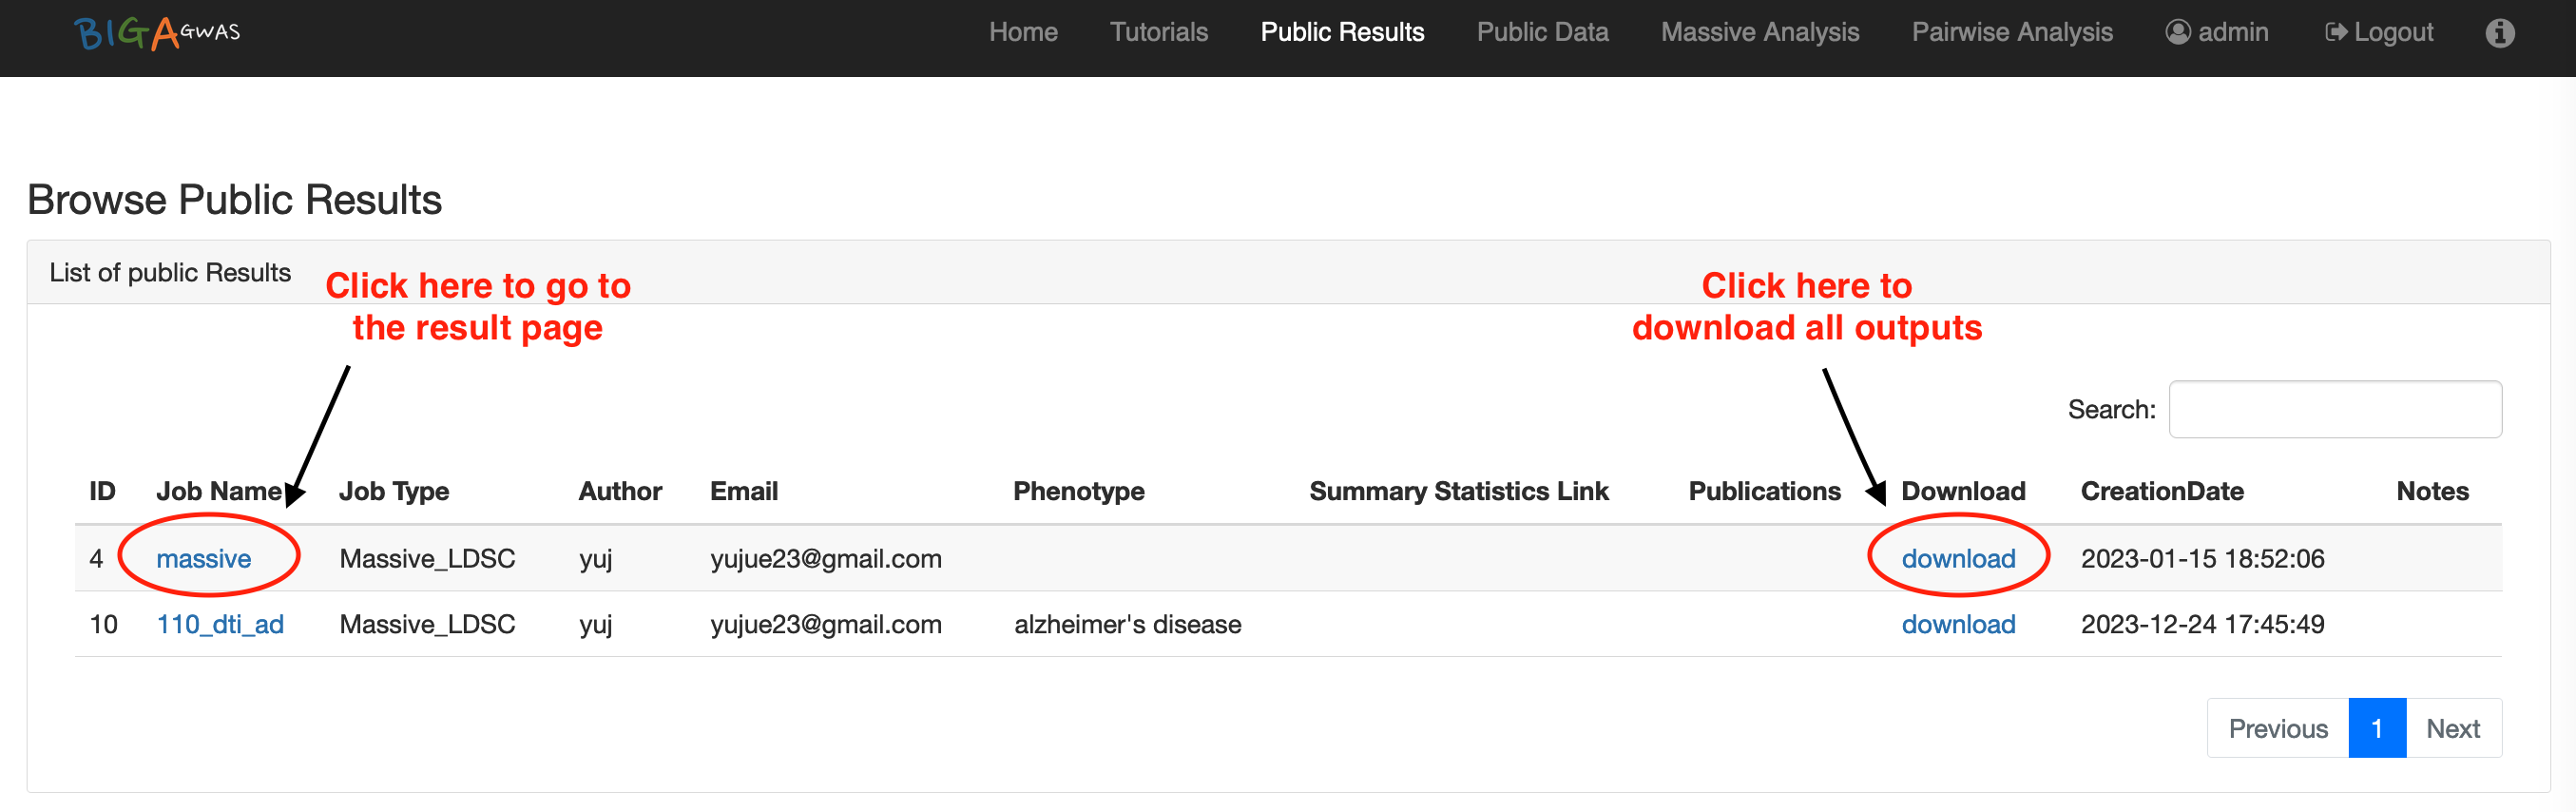The height and width of the screenshot is (812, 2576).
Task: Click the info circle icon
Action: click(2499, 33)
